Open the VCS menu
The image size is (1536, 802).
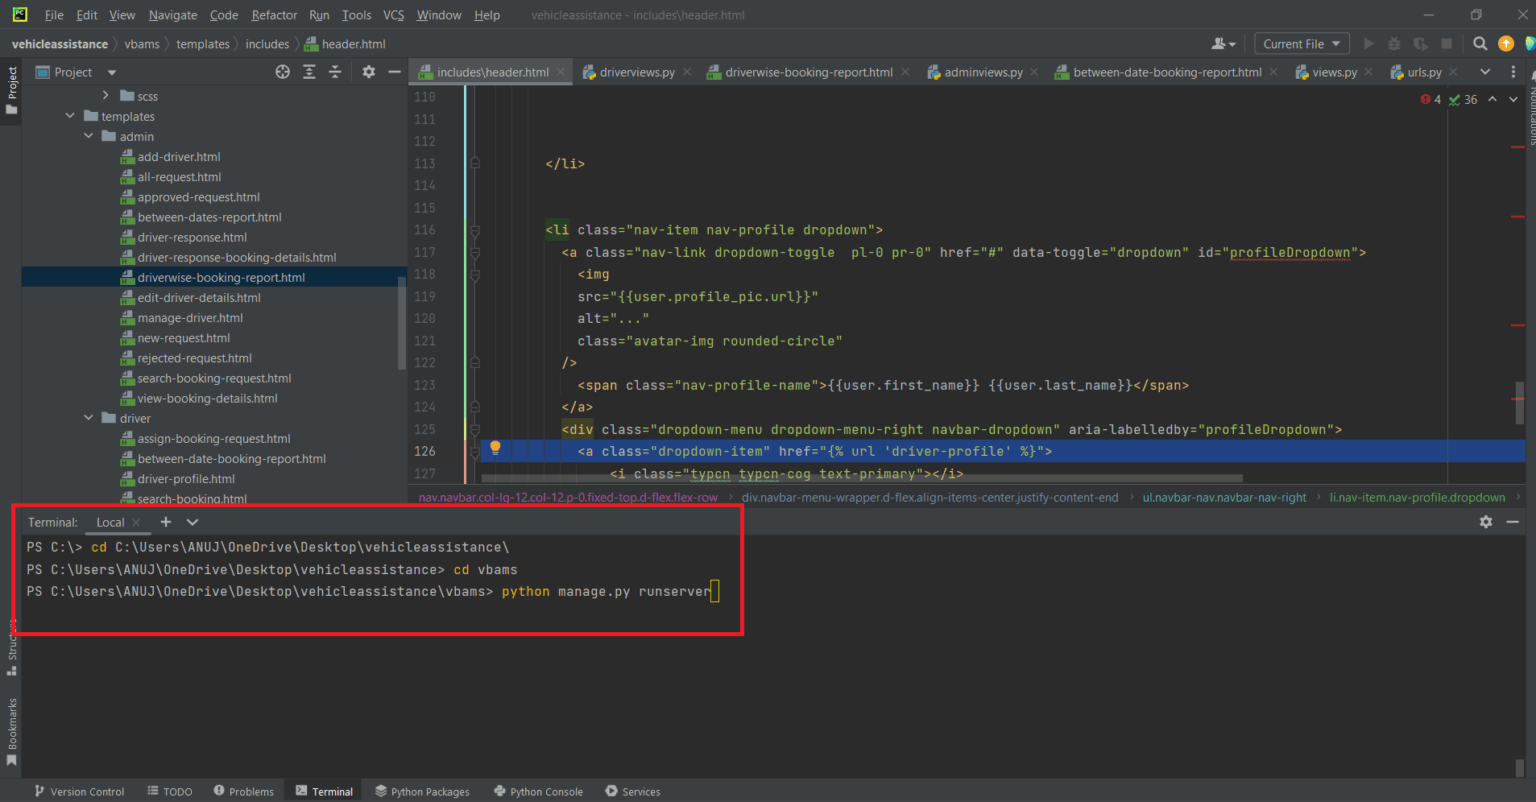393,14
